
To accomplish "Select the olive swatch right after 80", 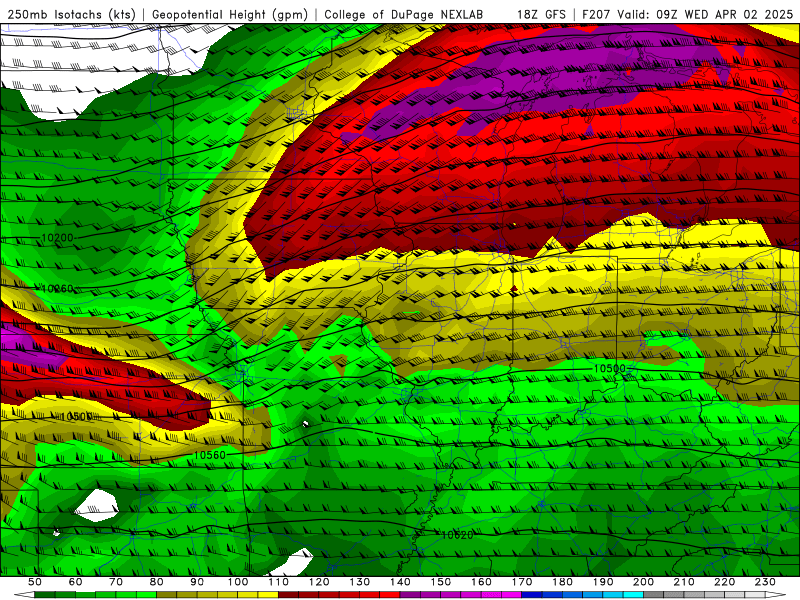I will point(166,594).
